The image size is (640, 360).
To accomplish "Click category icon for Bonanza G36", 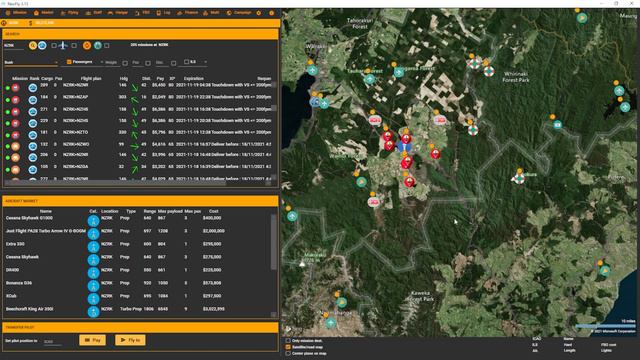I will (x=93, y=286).
